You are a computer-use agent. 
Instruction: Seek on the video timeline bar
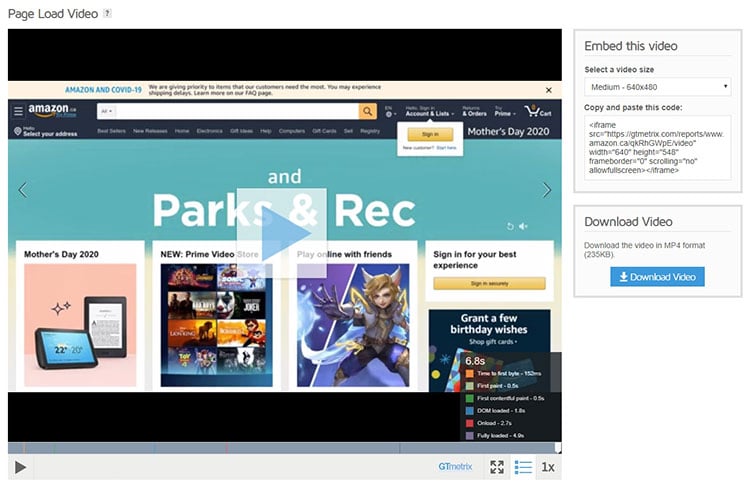[x=285, y=448]
